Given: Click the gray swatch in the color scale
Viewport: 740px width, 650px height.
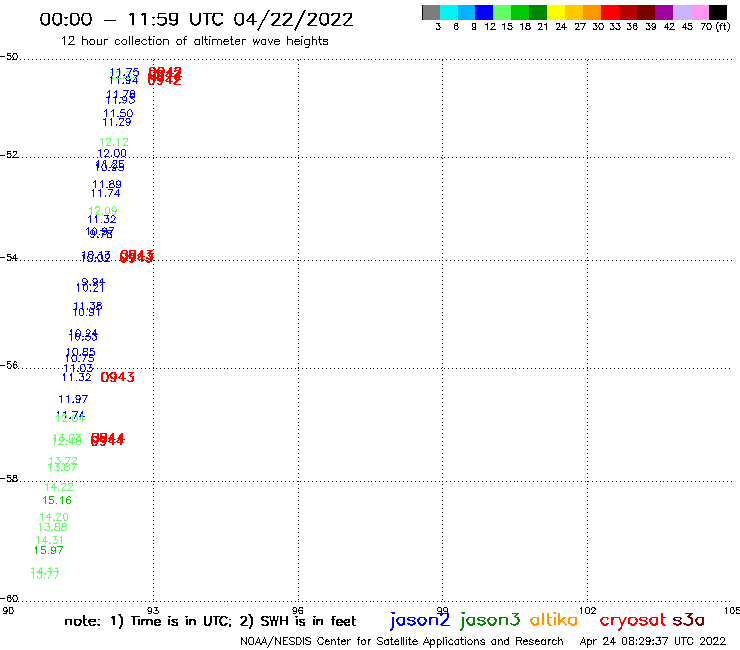Looking at the screenshot, I should (431, 12).
